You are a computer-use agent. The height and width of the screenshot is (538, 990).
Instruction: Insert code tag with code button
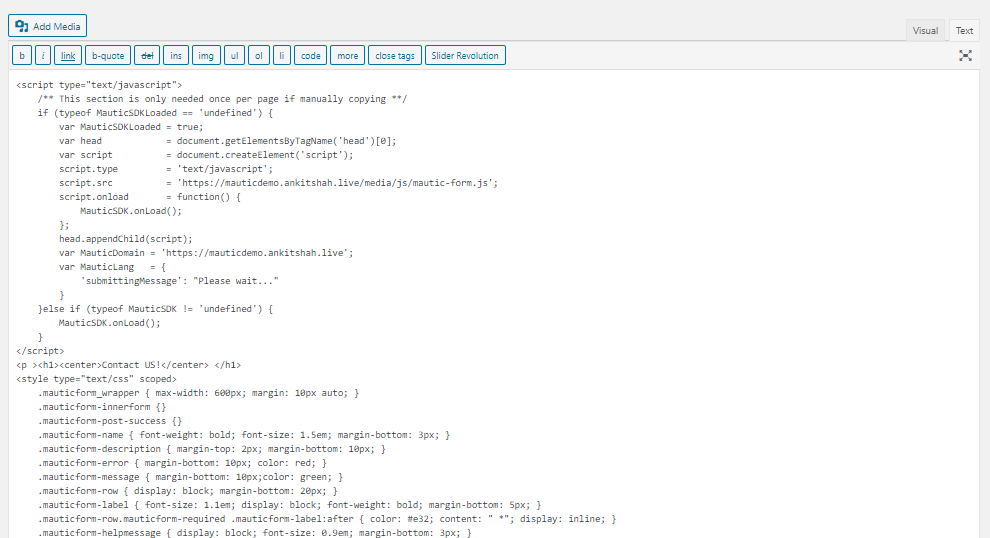coord(311,56)
